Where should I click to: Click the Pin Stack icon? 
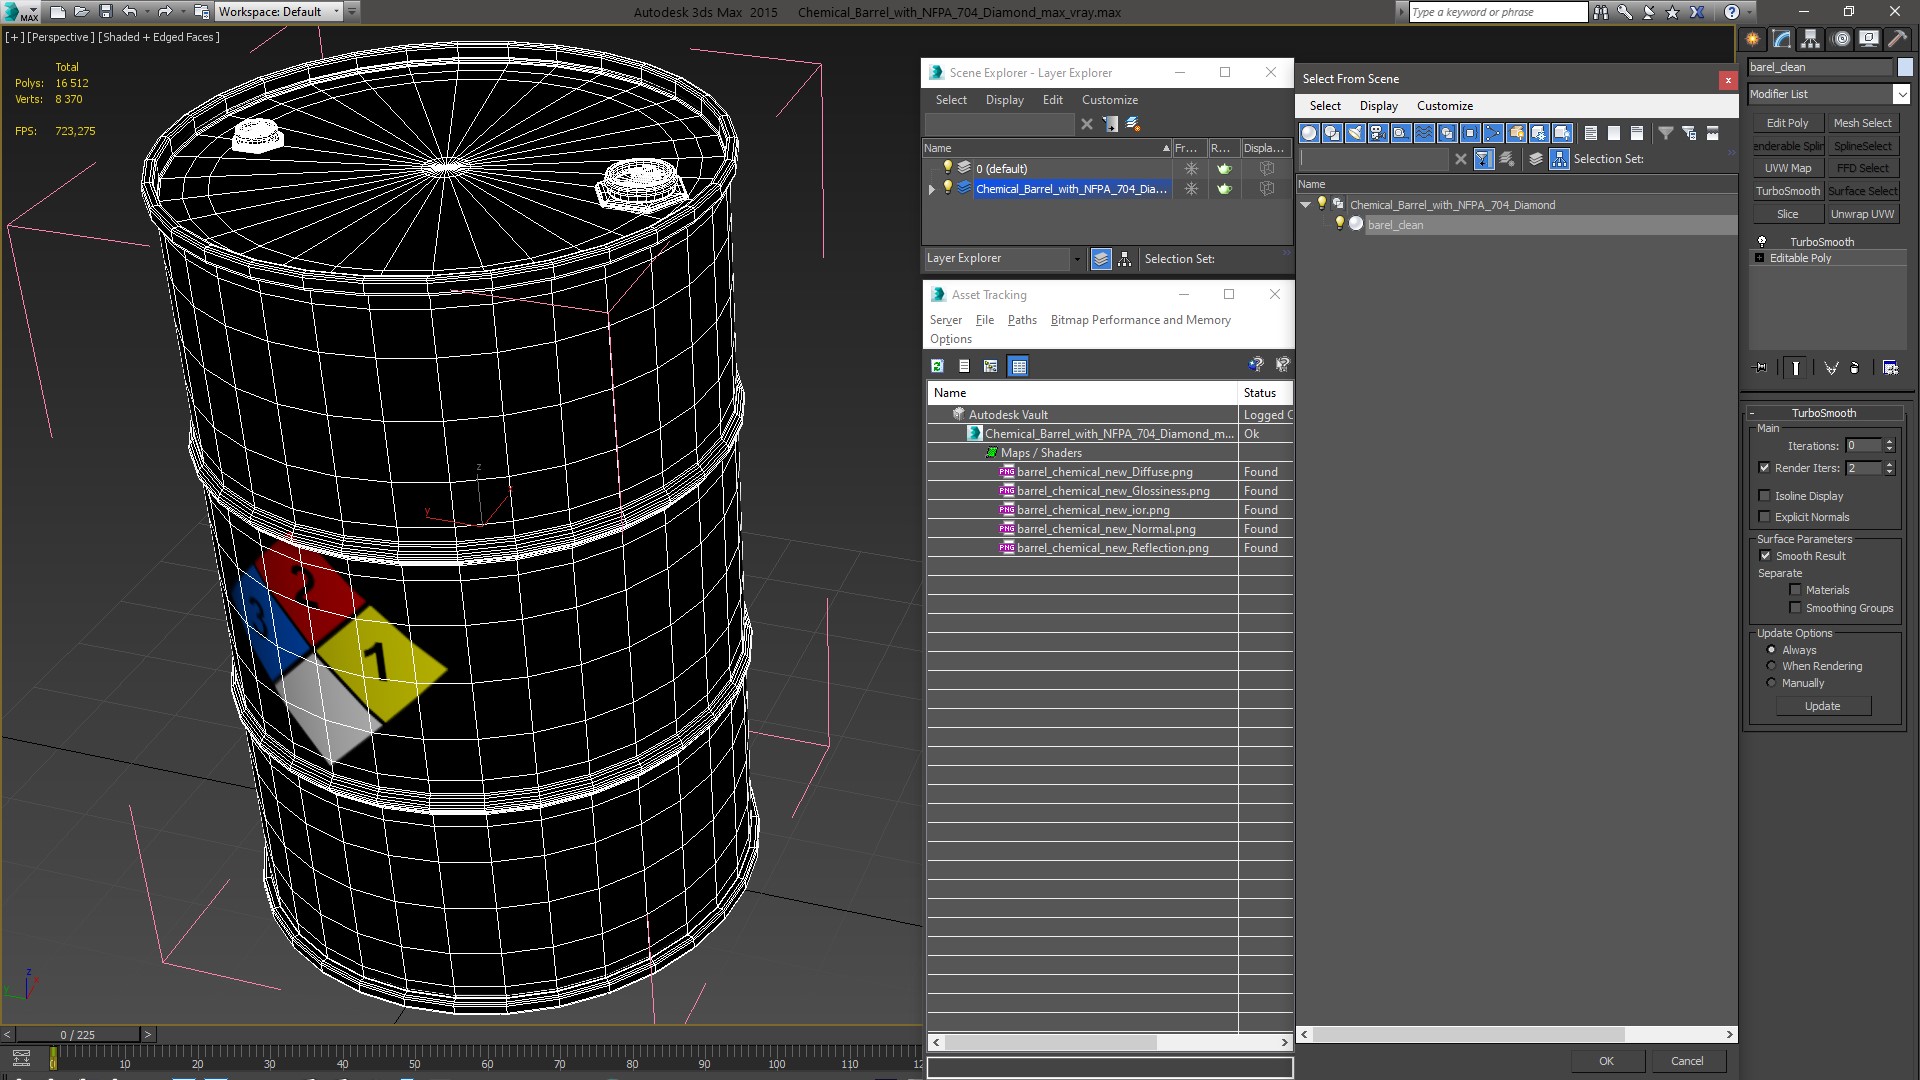(x=1762, y=368)
